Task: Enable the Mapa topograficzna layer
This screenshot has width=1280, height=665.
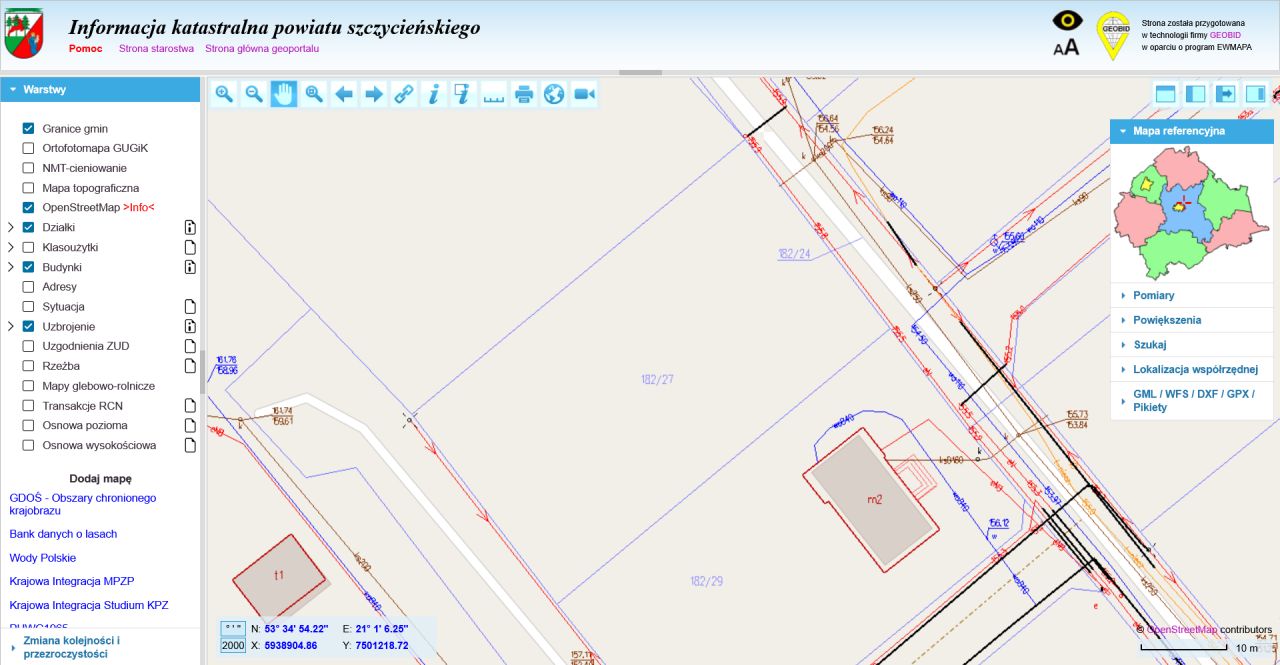Action: coord(28,188)
